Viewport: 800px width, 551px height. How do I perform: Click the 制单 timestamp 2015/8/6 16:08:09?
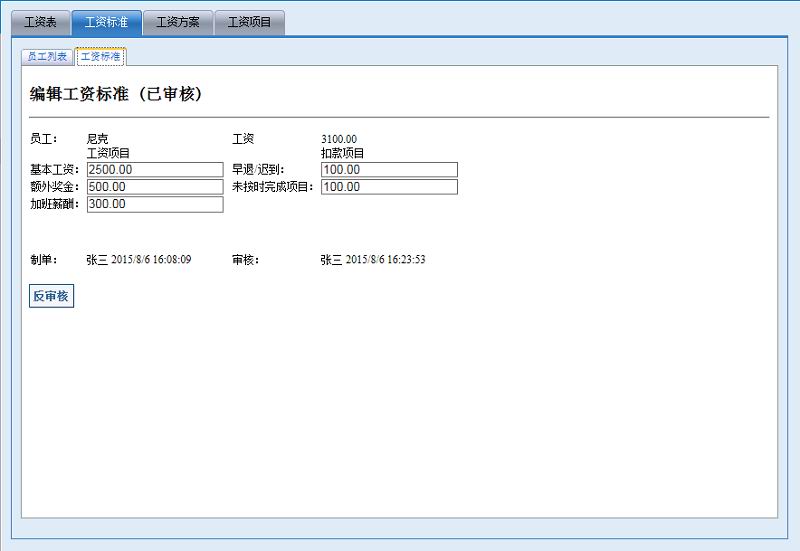coord(151,260)
